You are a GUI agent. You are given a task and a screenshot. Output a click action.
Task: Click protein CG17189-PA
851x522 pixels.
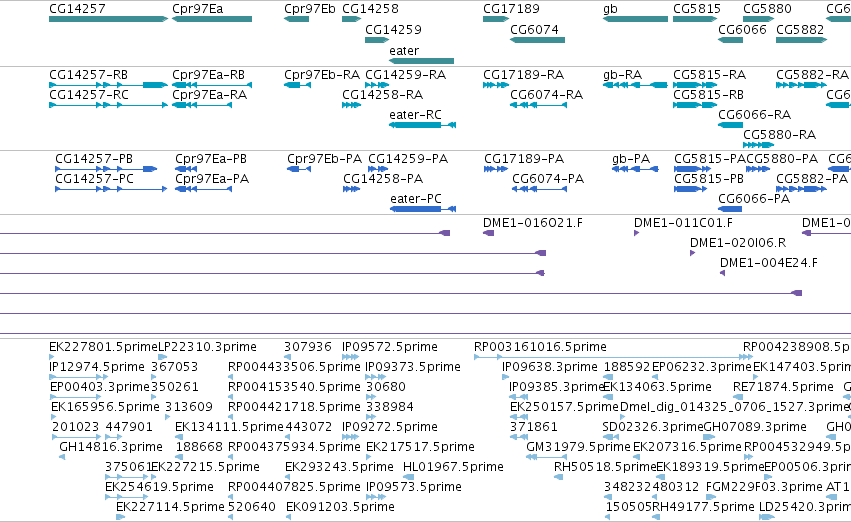point(496,169)
